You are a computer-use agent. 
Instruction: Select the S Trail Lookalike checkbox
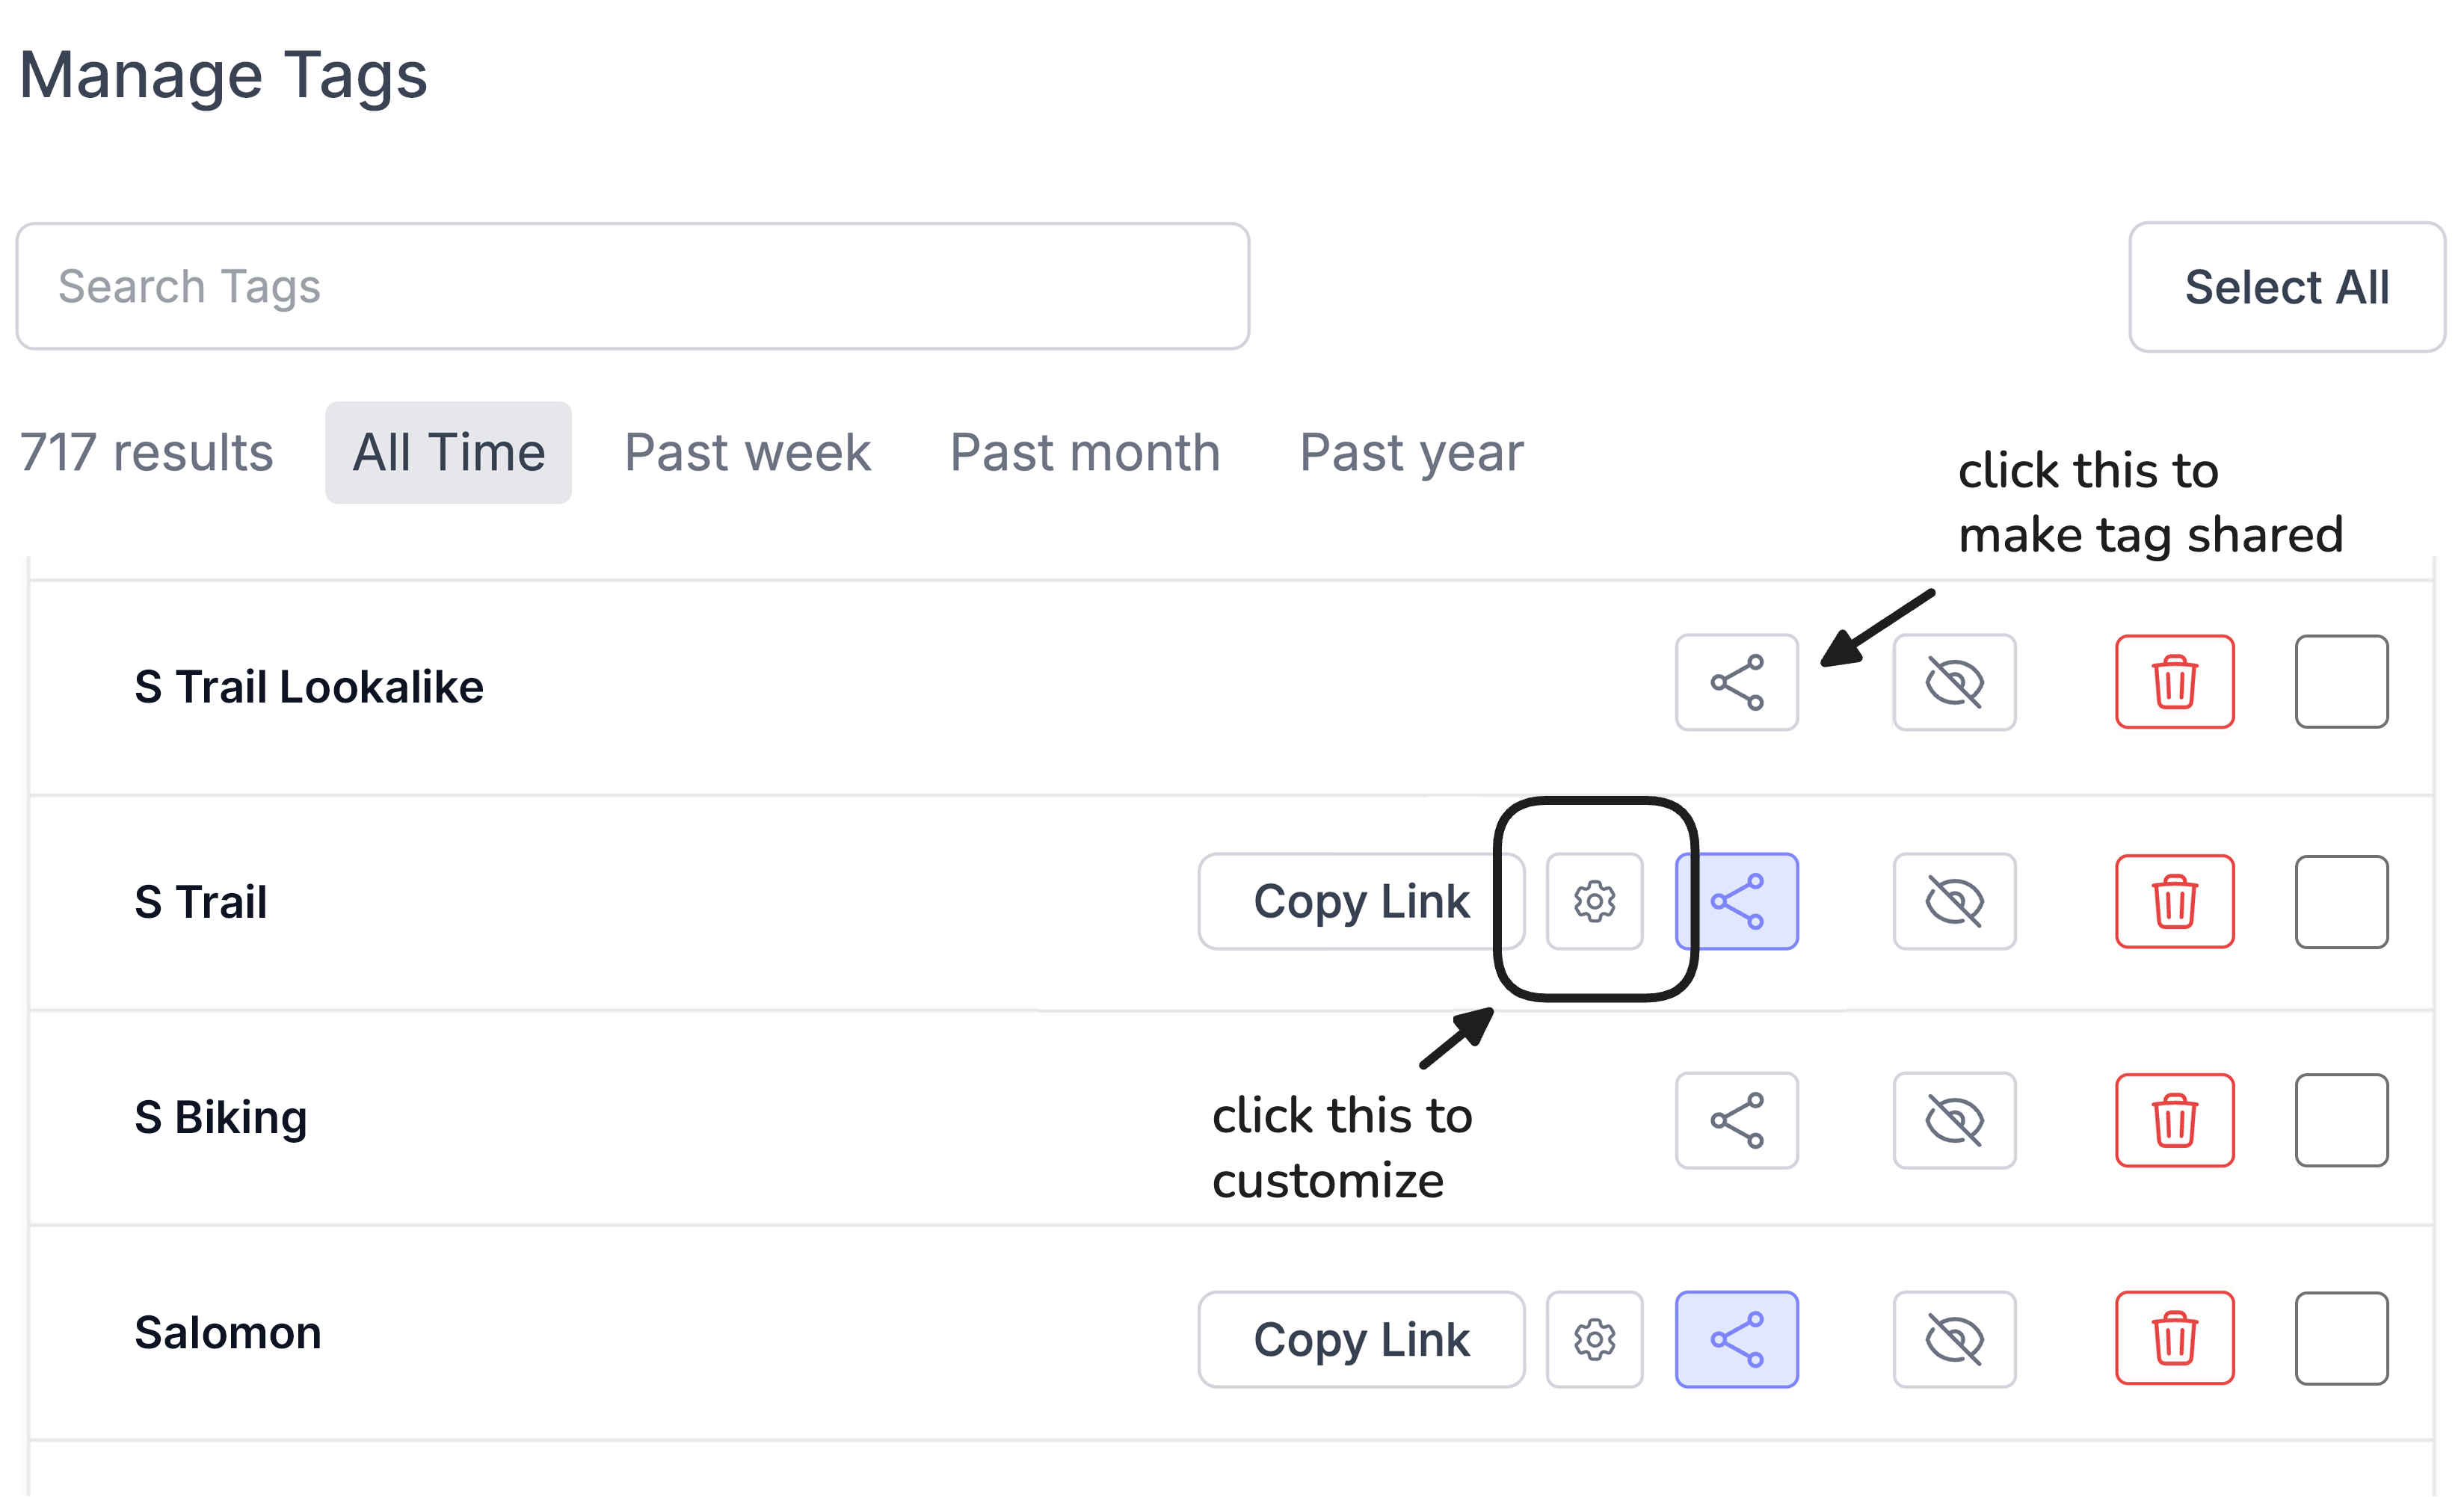[2341, 682]
